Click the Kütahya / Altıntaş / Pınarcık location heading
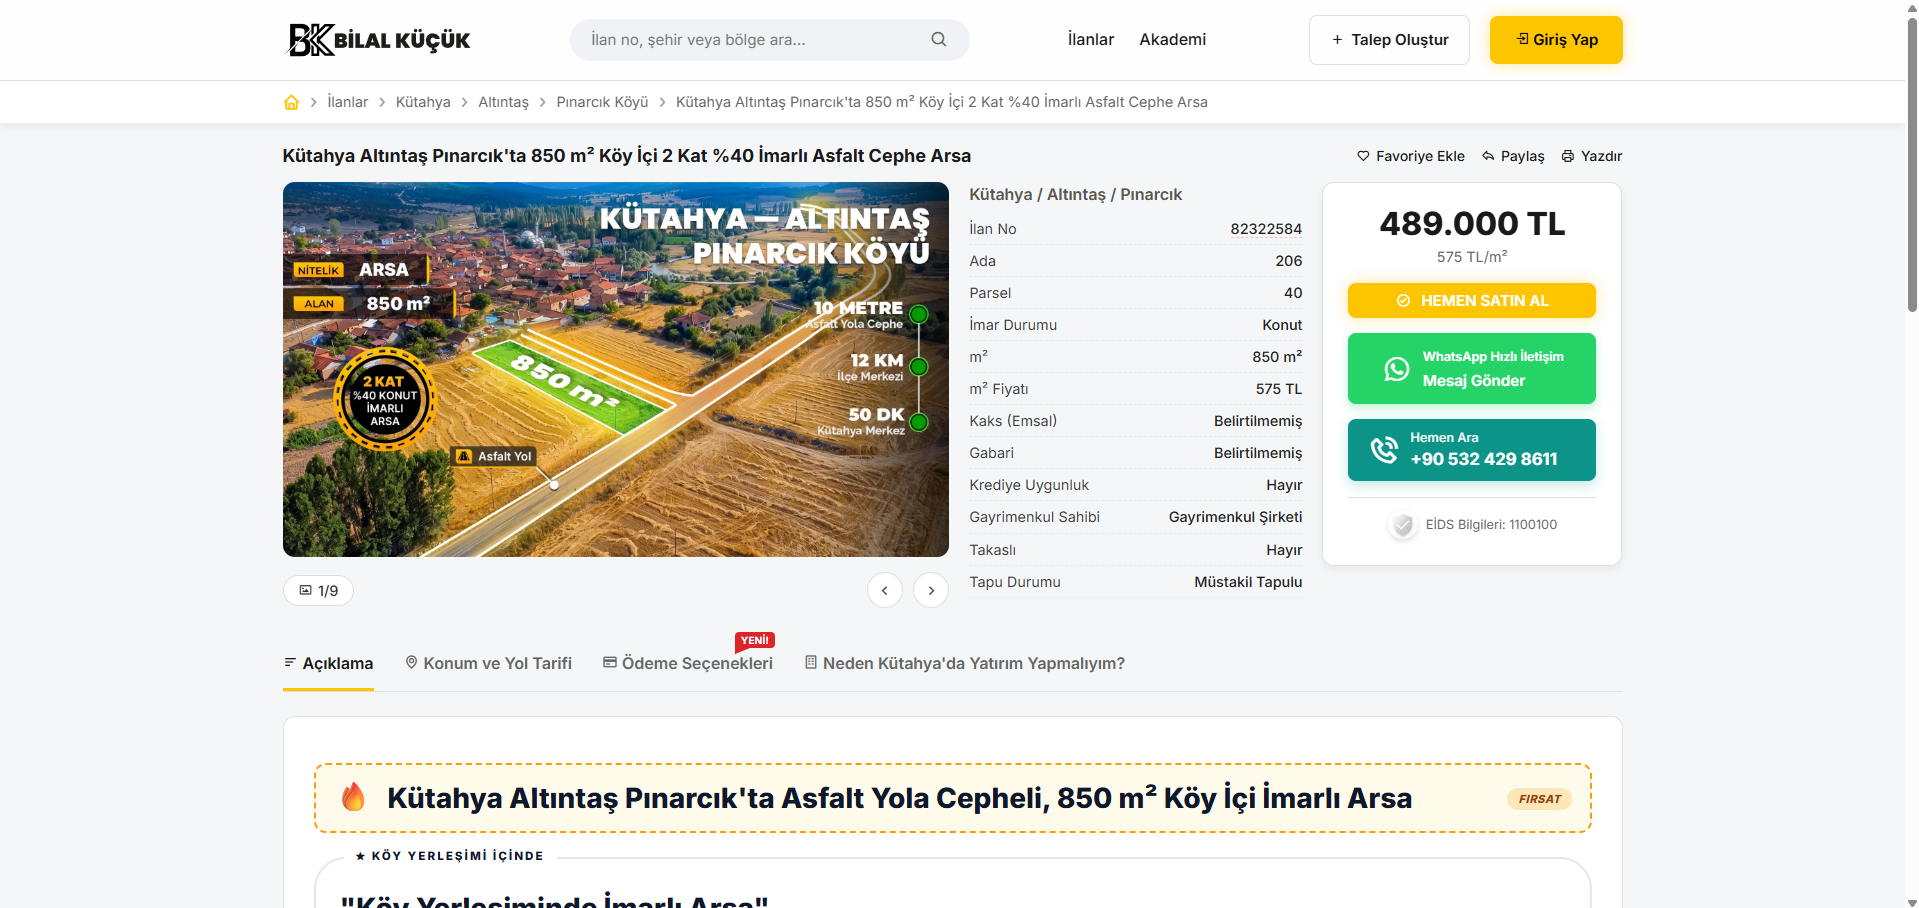 tap(1076, 195)
